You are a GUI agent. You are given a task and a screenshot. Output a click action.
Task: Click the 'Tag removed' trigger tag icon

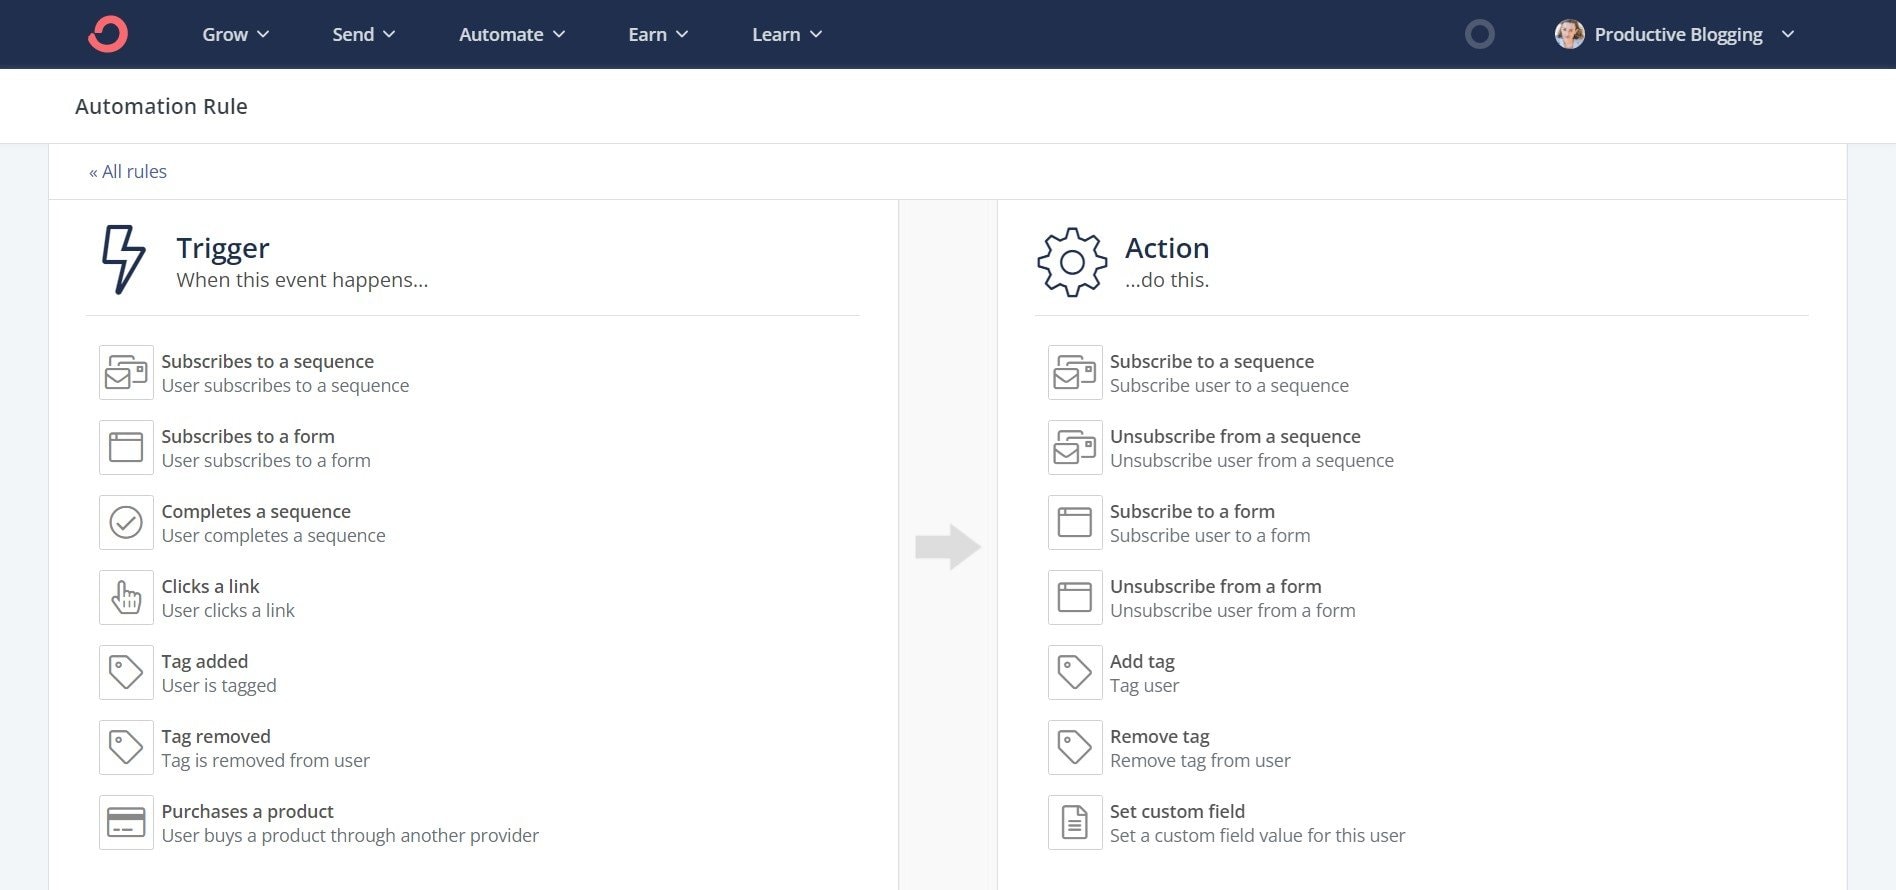pyautogui.click(x=126, y=747)
